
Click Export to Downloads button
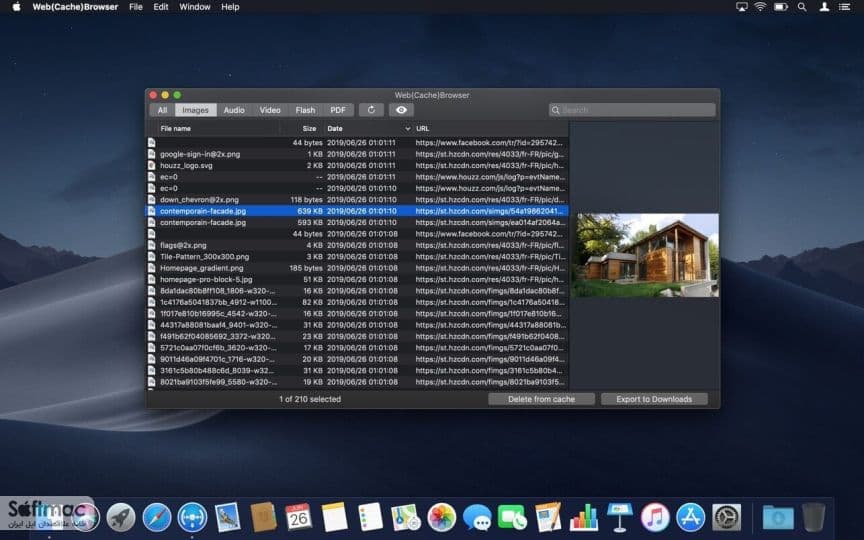point(654,399)
